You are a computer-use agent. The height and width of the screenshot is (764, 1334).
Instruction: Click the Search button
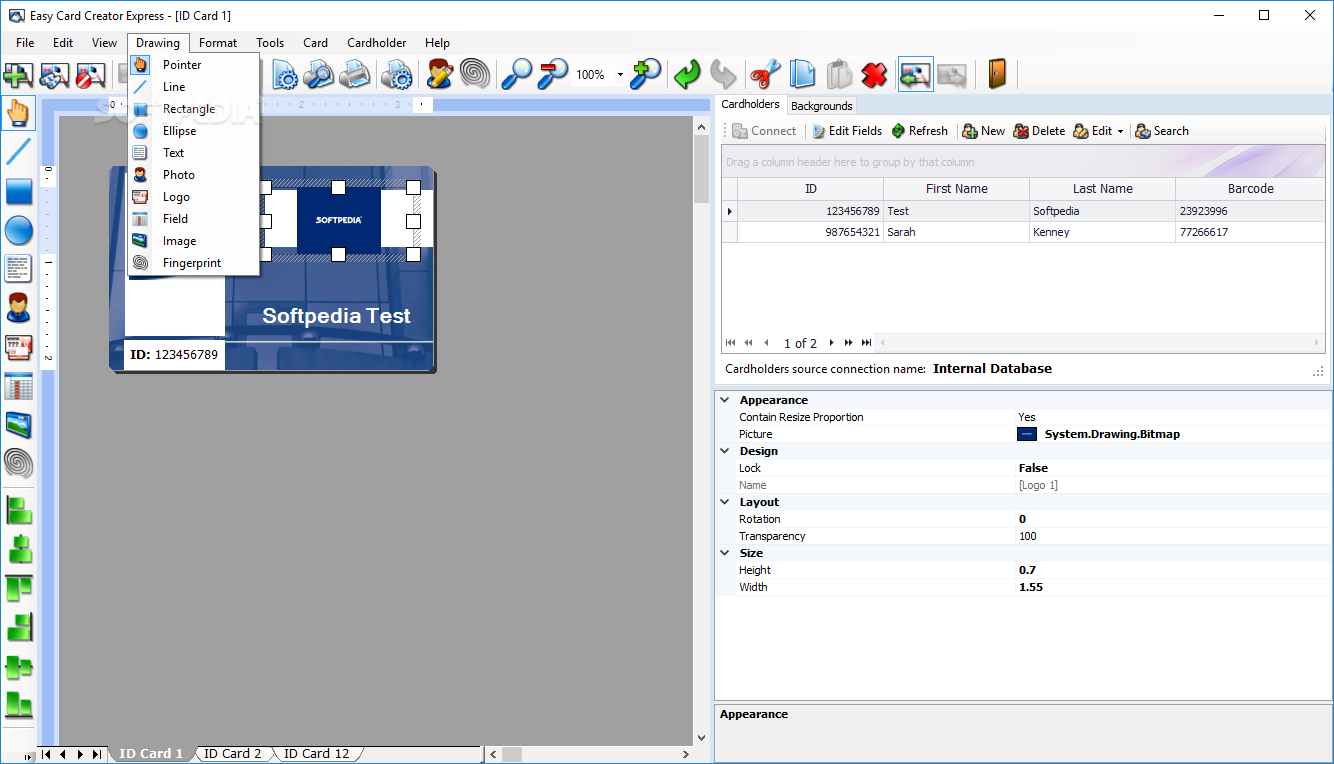(x=1162, y=131)
